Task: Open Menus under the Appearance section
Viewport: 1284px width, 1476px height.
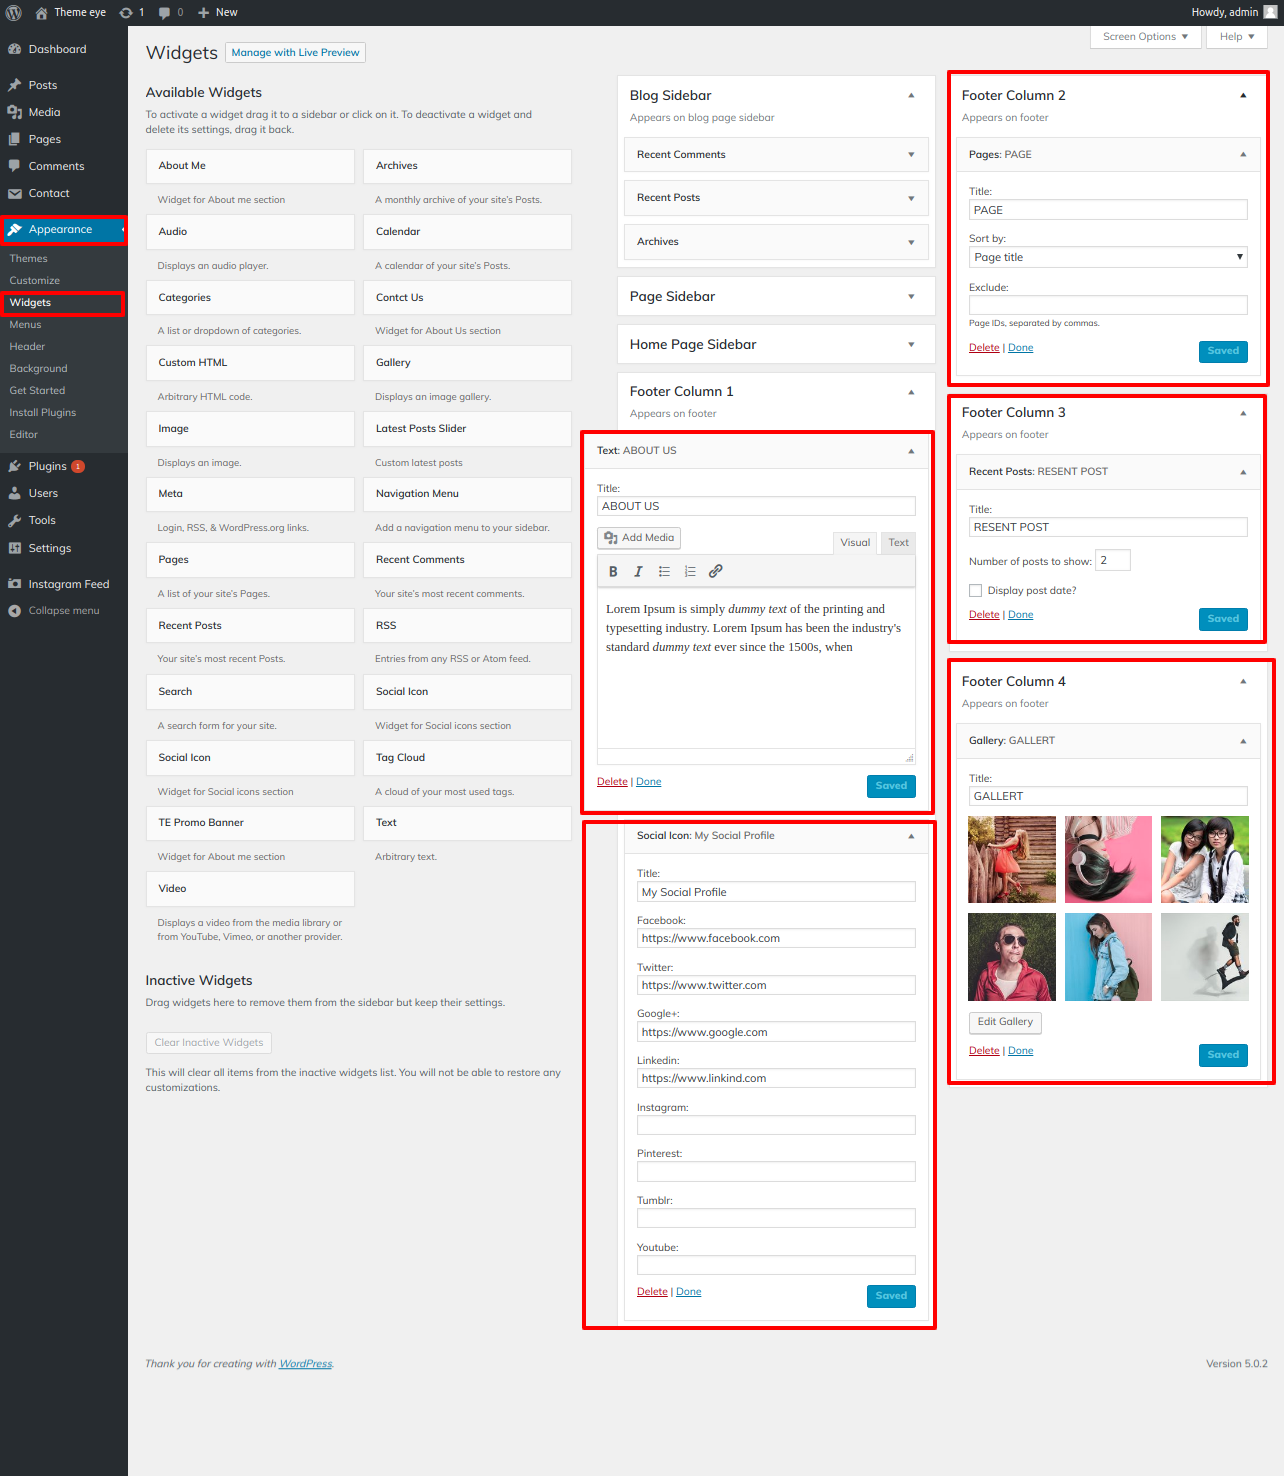Action: click(25, 324)
